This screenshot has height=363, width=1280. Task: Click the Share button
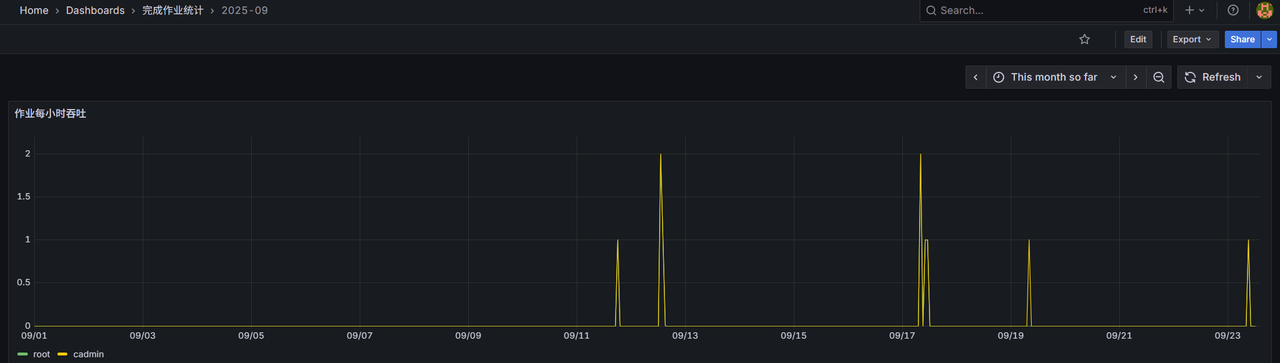tap(1242, 39)
